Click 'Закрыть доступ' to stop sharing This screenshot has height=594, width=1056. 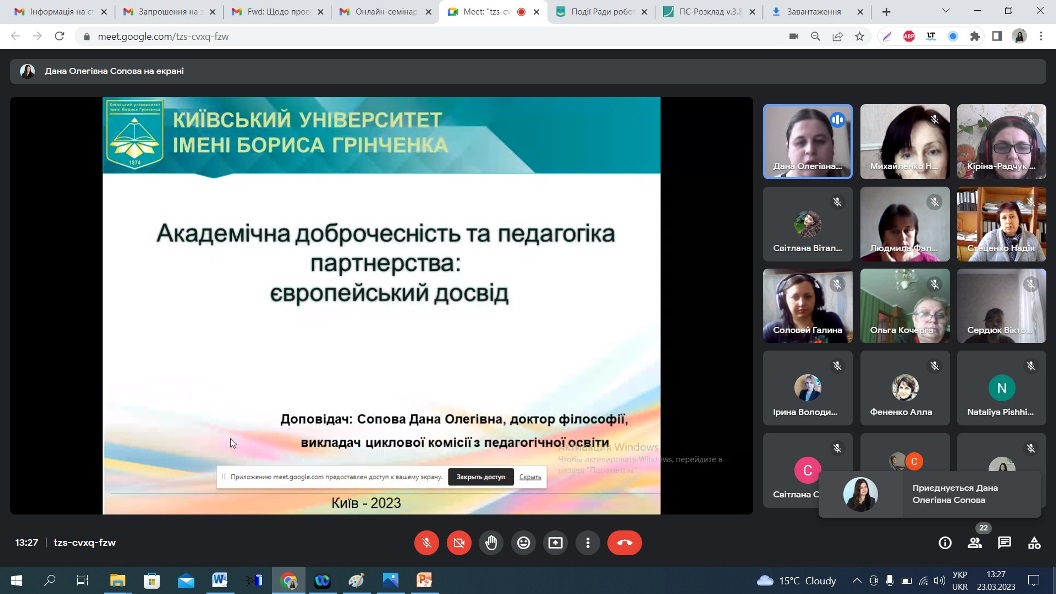(x=481, y=477)
